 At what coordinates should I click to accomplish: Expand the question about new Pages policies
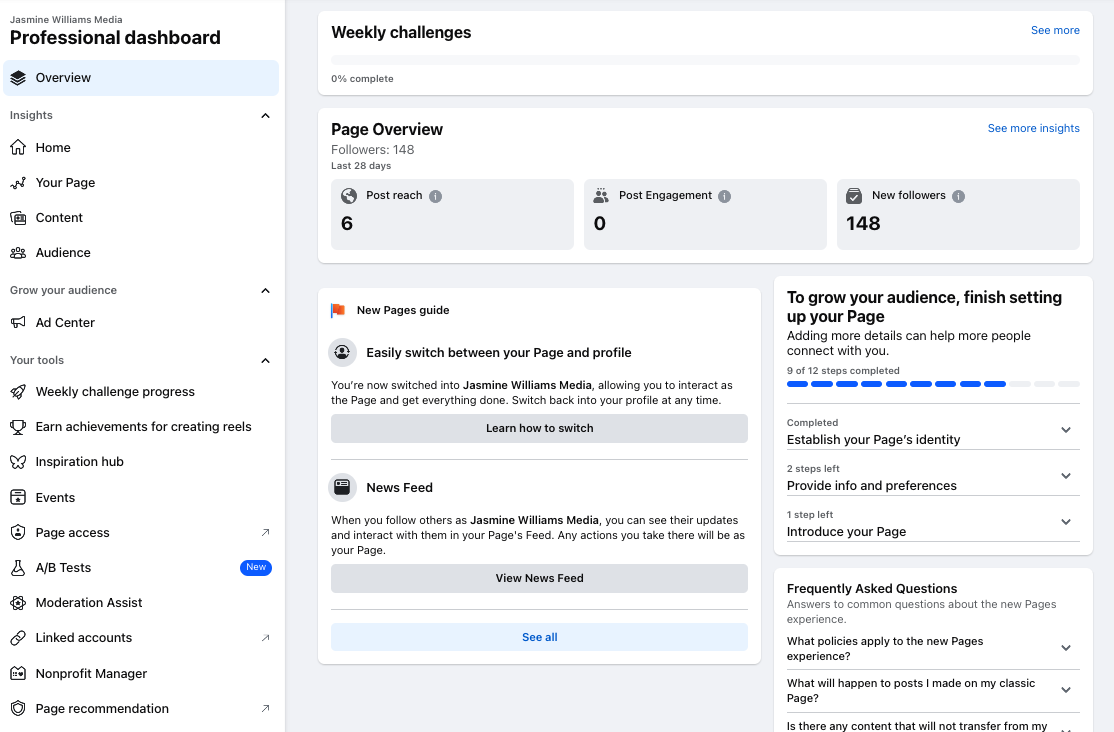[1065, 648]
